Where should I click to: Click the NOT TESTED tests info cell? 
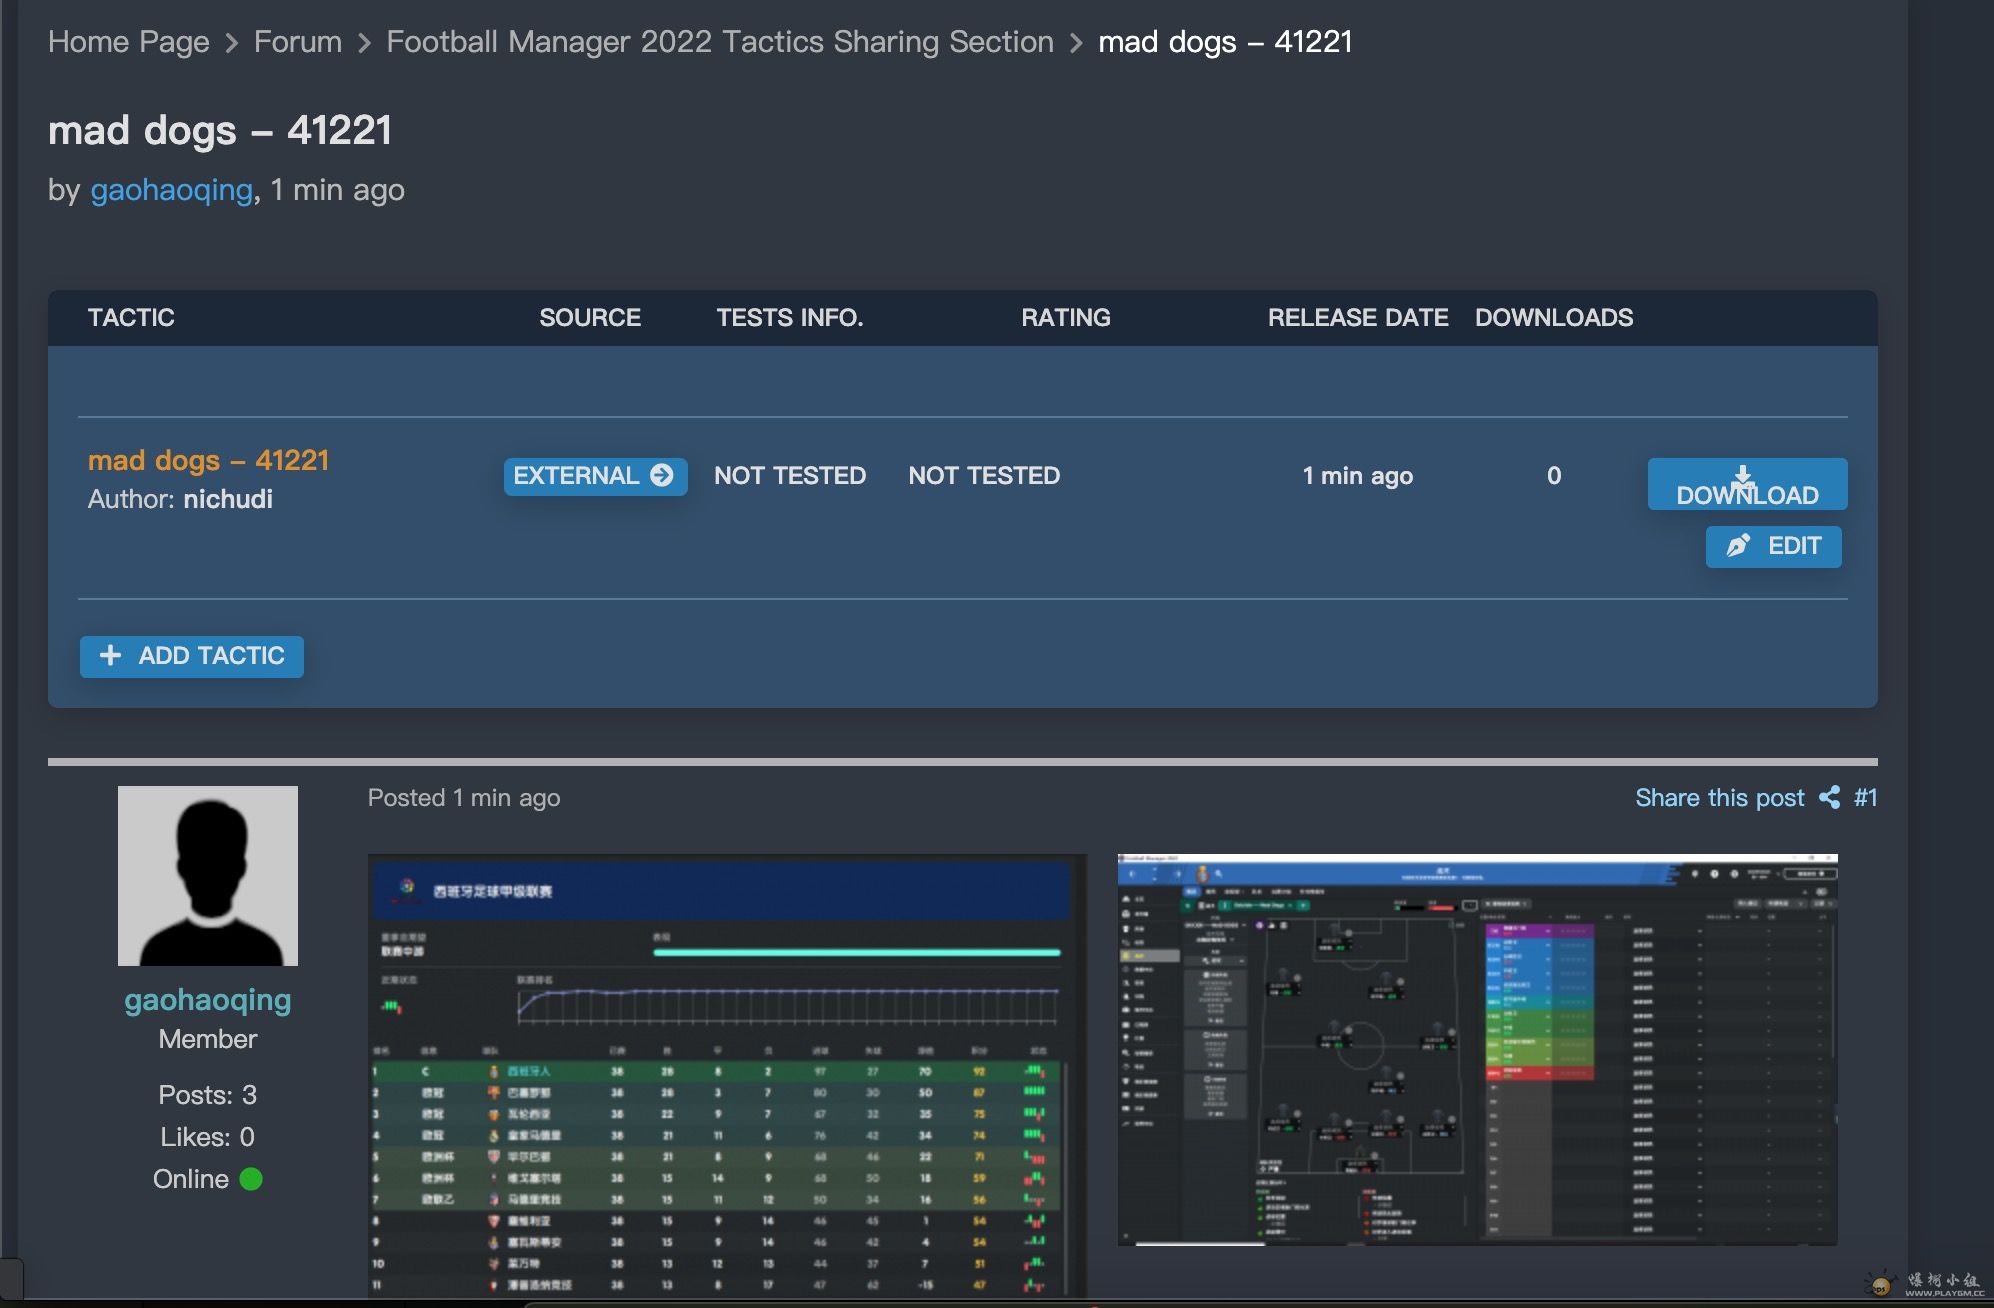tap(790, 476)
